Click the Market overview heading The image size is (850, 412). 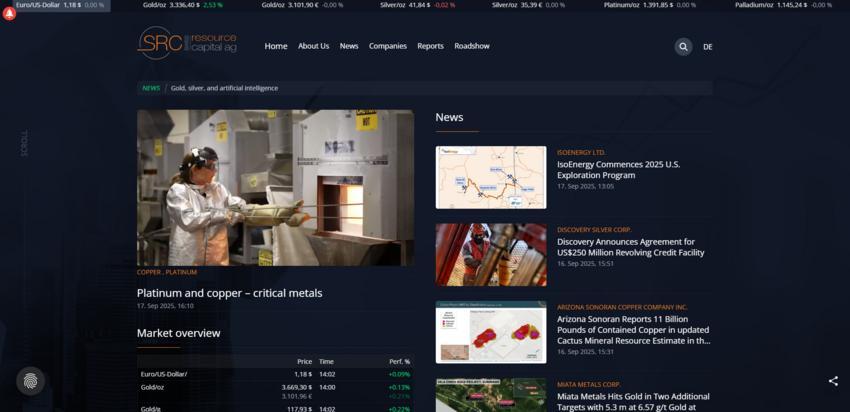click(x=178, y=333)
